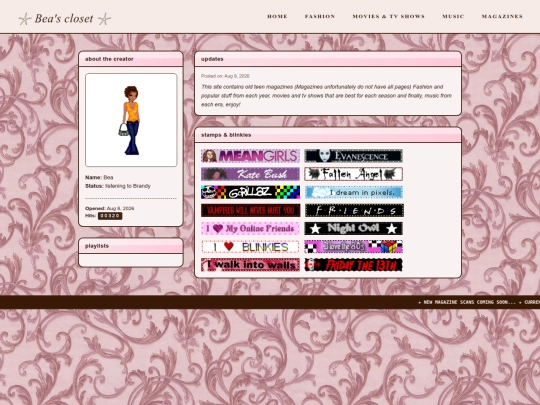This screenshot has width=540, height=405.
Task: Click the 'Name: Bea' line
Action: pos(99,177)
